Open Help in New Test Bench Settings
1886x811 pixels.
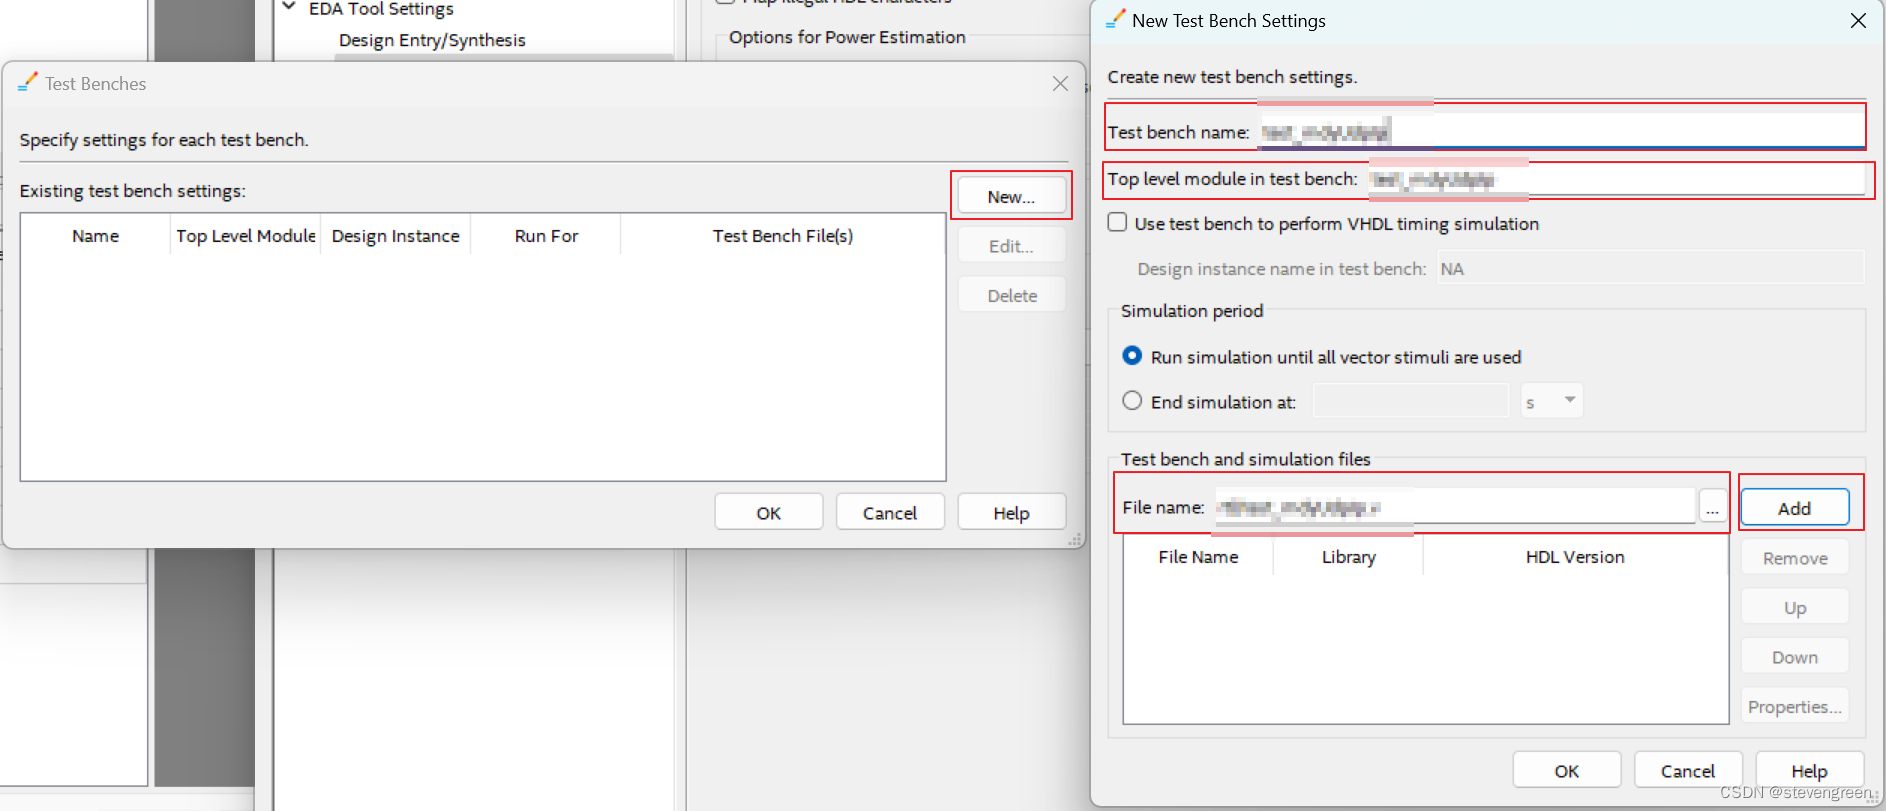tap(1809, 770)
